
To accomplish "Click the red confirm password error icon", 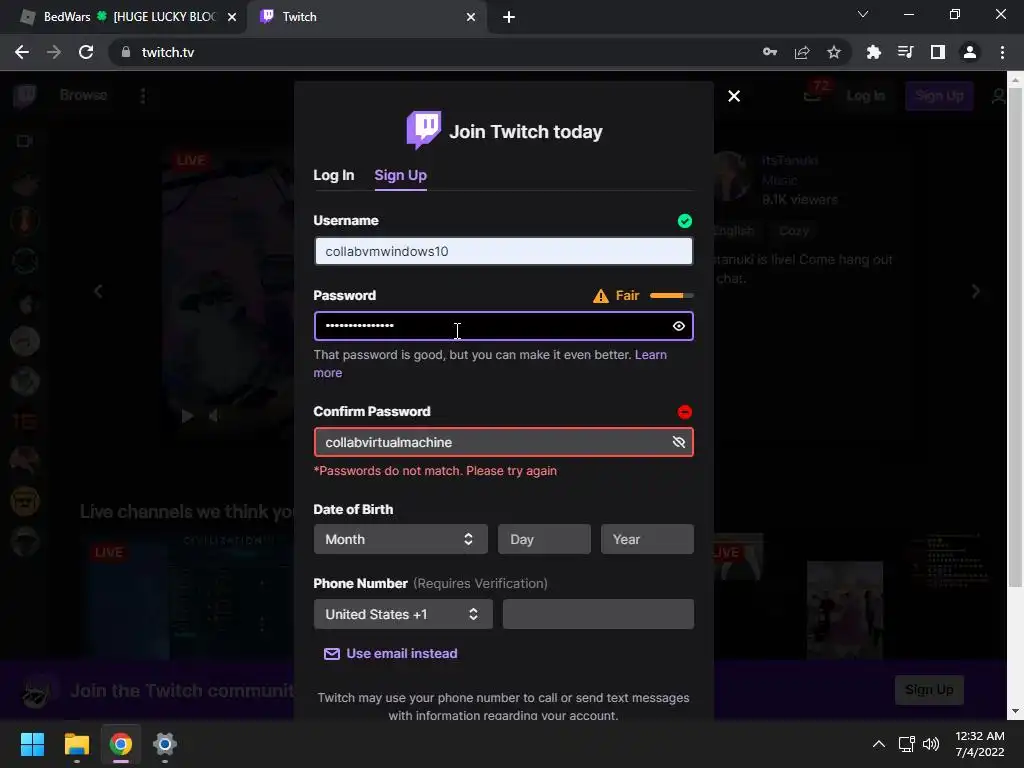I will click(x=684, y=412).
